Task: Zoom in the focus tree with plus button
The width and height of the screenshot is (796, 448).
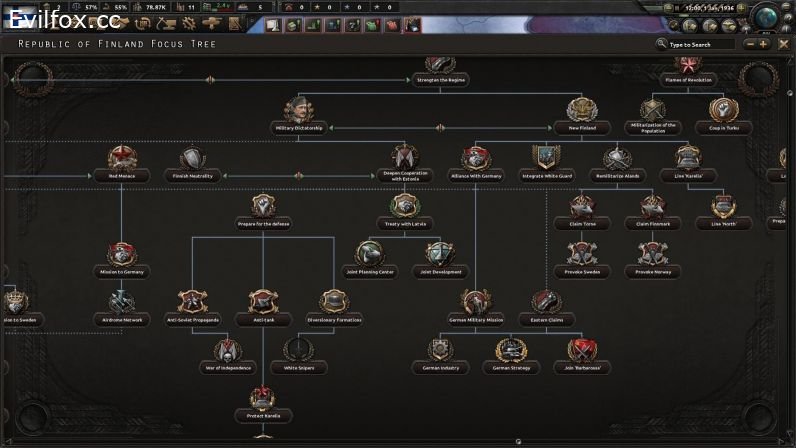Action: (765, 44)
